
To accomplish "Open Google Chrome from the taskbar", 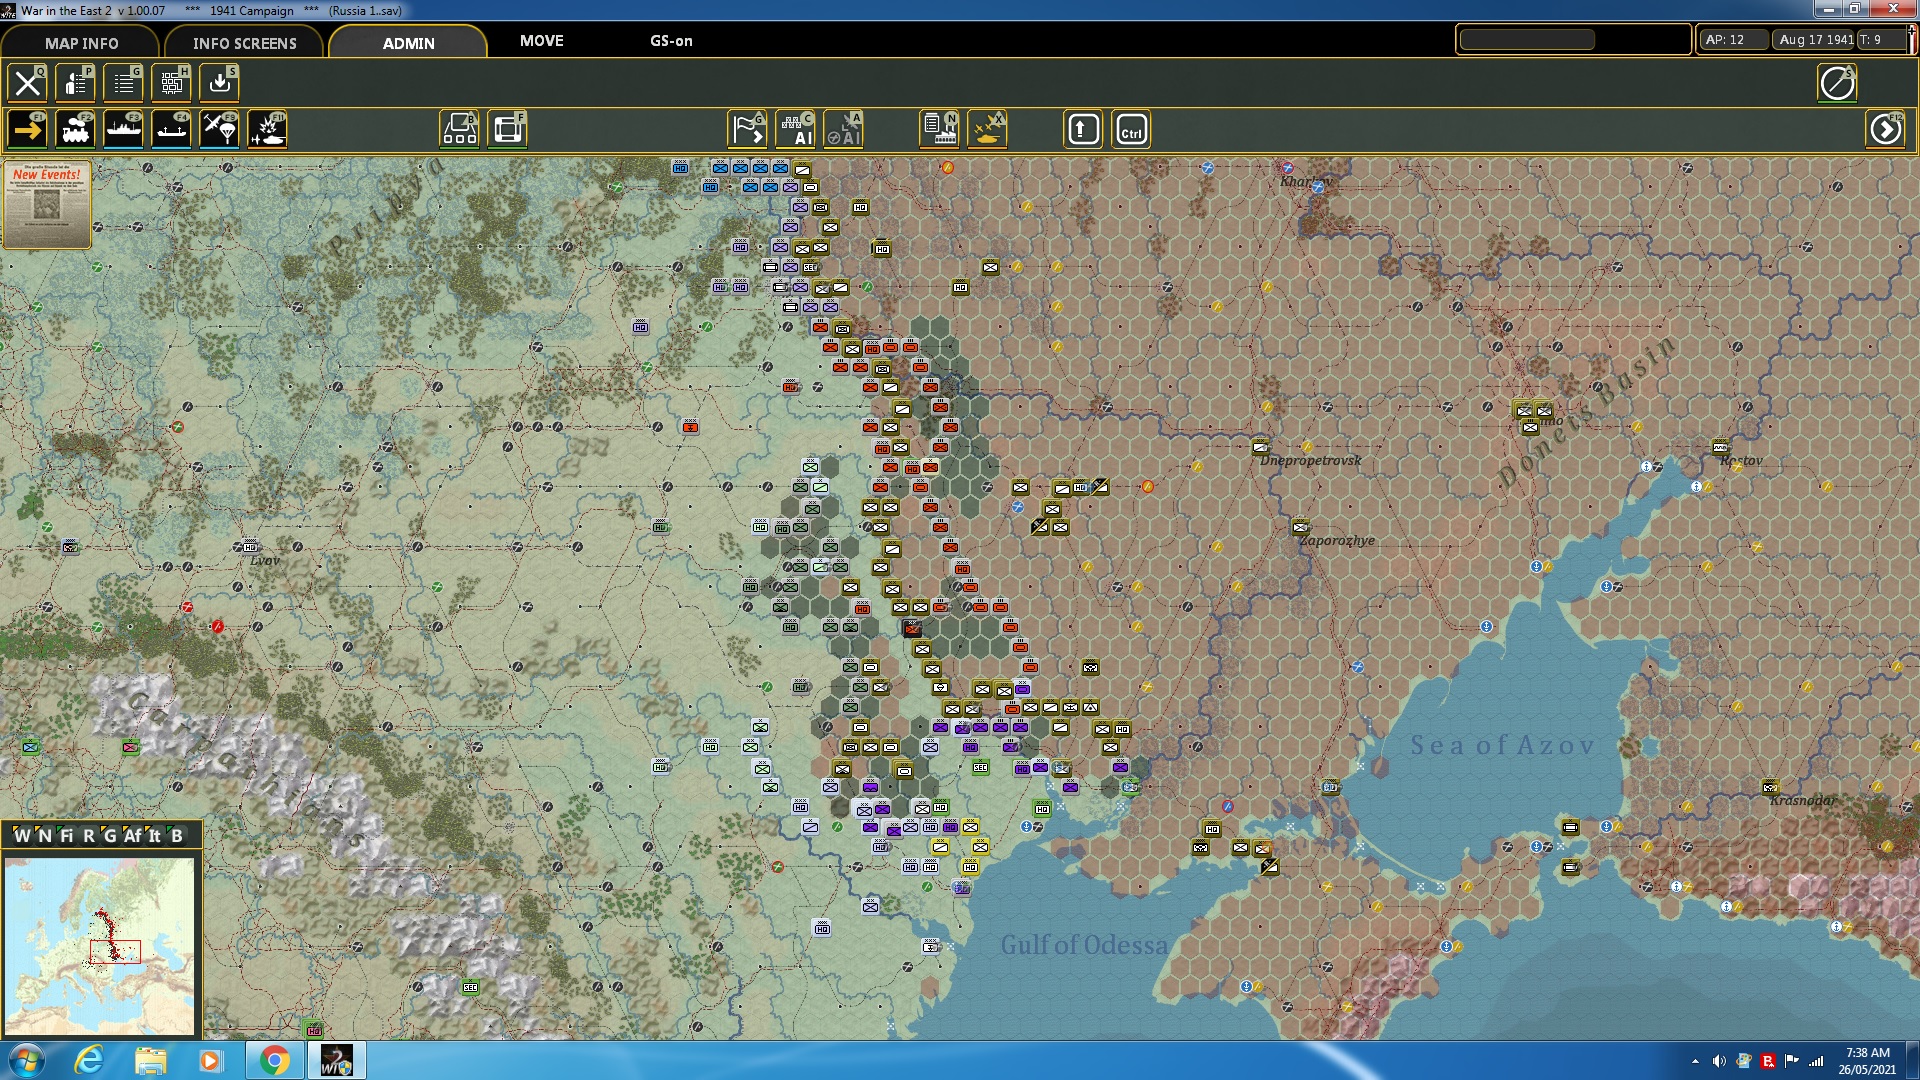I will pyautogui.click(x=274, y=1060).
